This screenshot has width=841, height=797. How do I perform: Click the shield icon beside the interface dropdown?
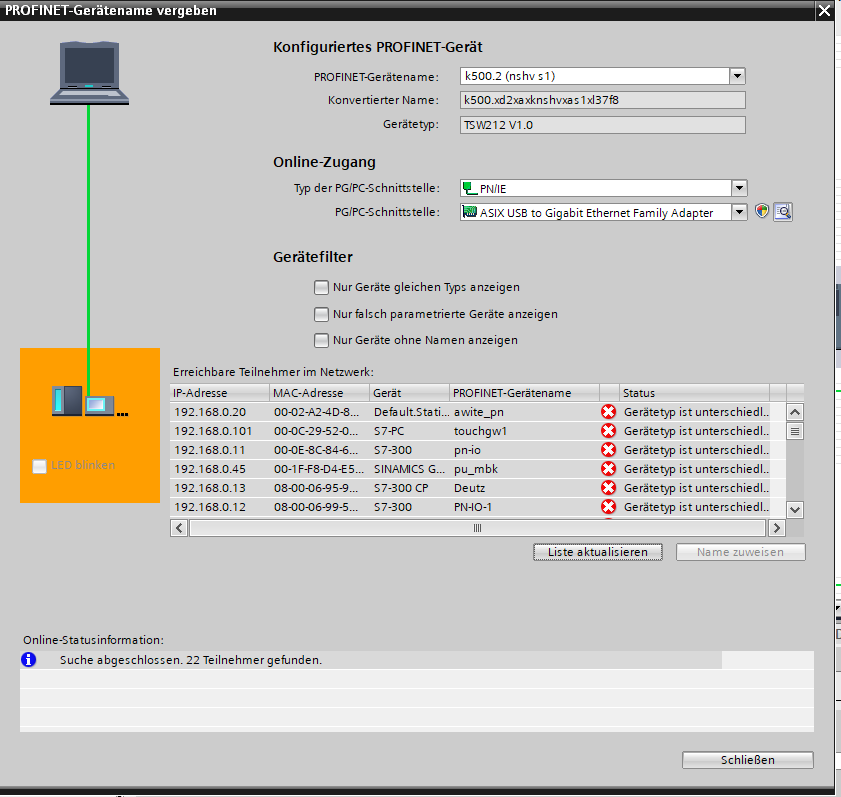(x=763, y=212)
